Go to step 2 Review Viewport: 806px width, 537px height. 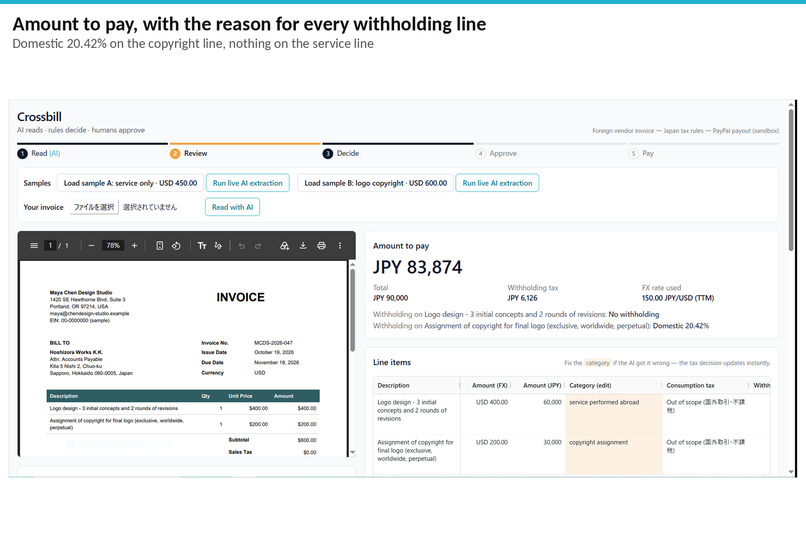pos(189,153)
